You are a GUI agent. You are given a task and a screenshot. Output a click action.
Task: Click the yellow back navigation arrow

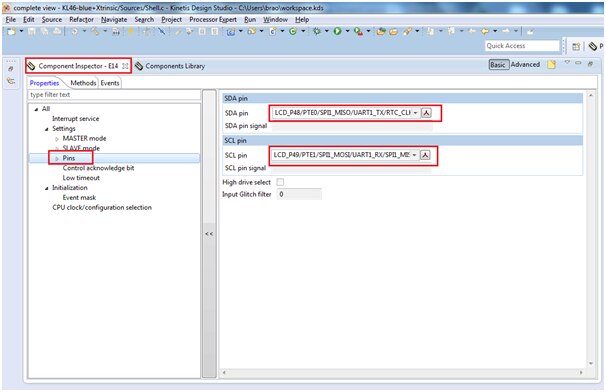[485, 31]
